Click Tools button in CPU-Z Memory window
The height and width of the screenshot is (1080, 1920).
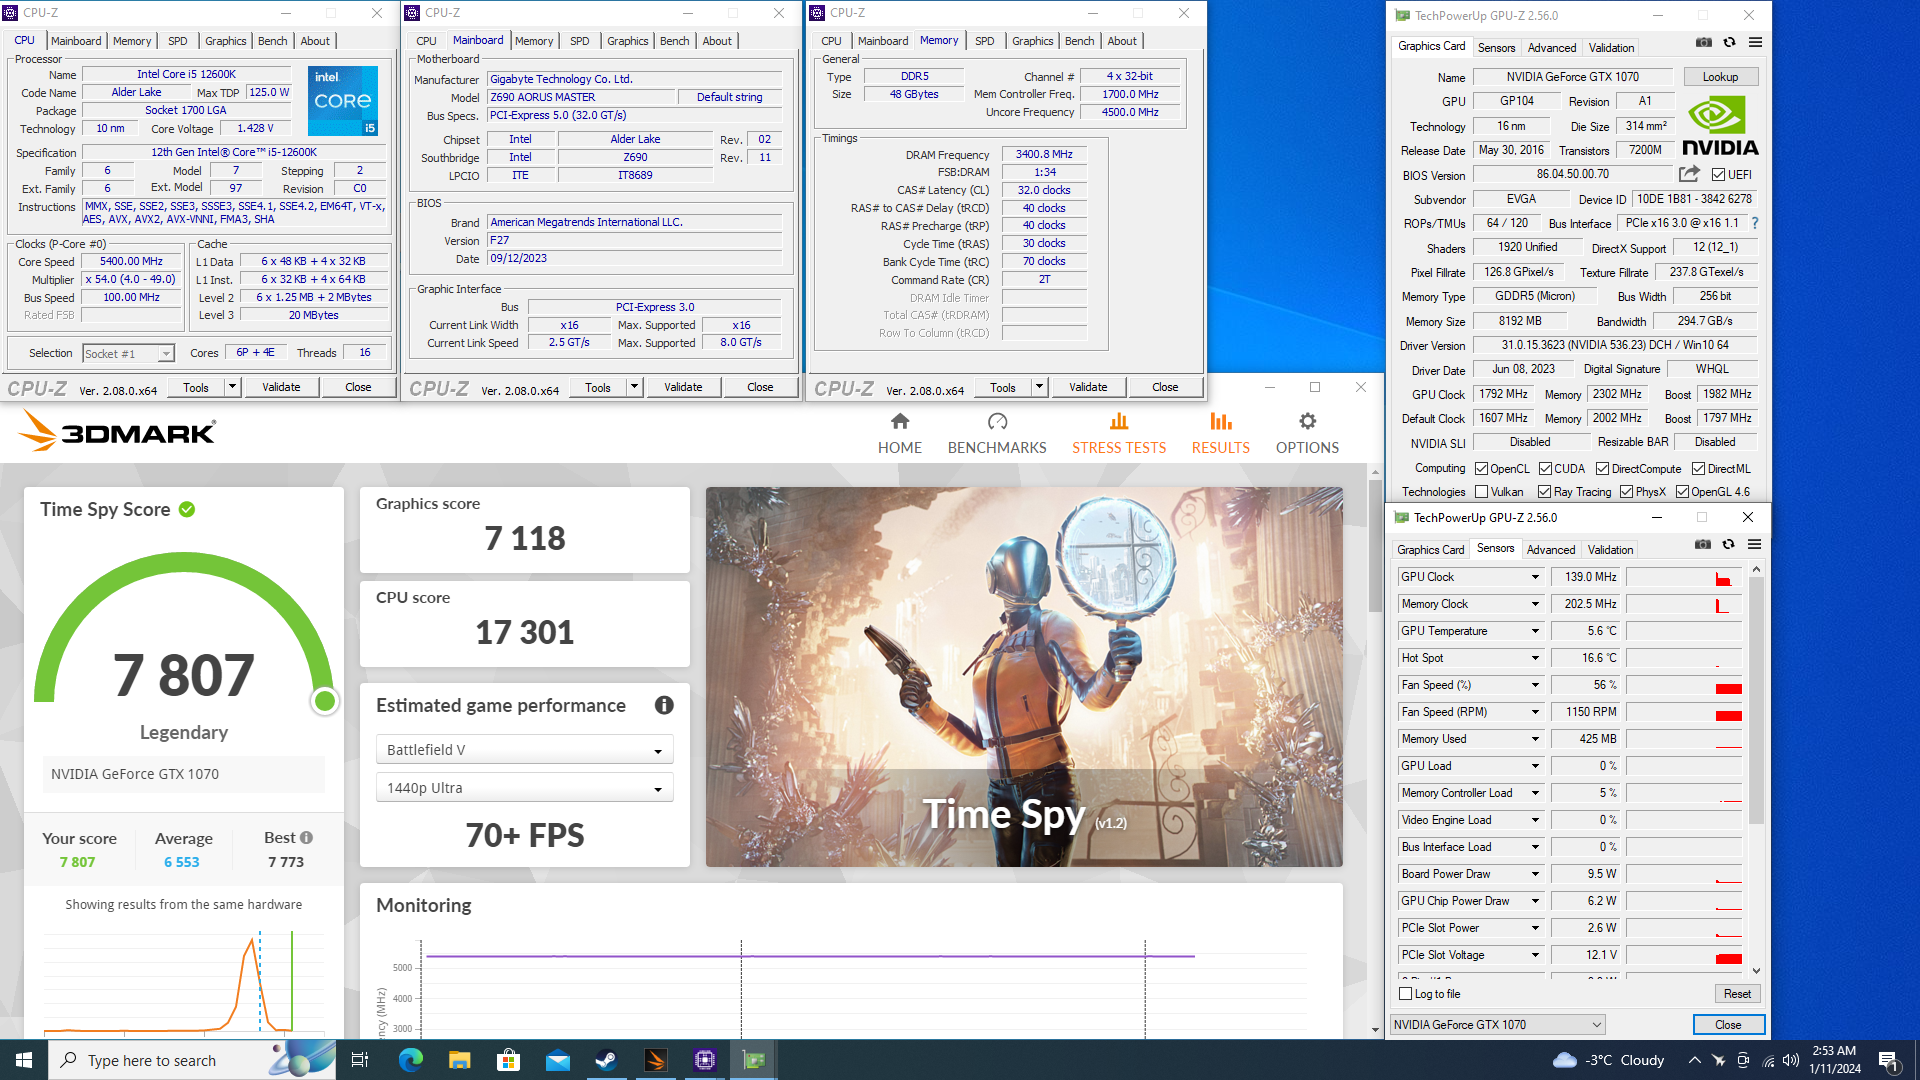tap(1002, 388)
